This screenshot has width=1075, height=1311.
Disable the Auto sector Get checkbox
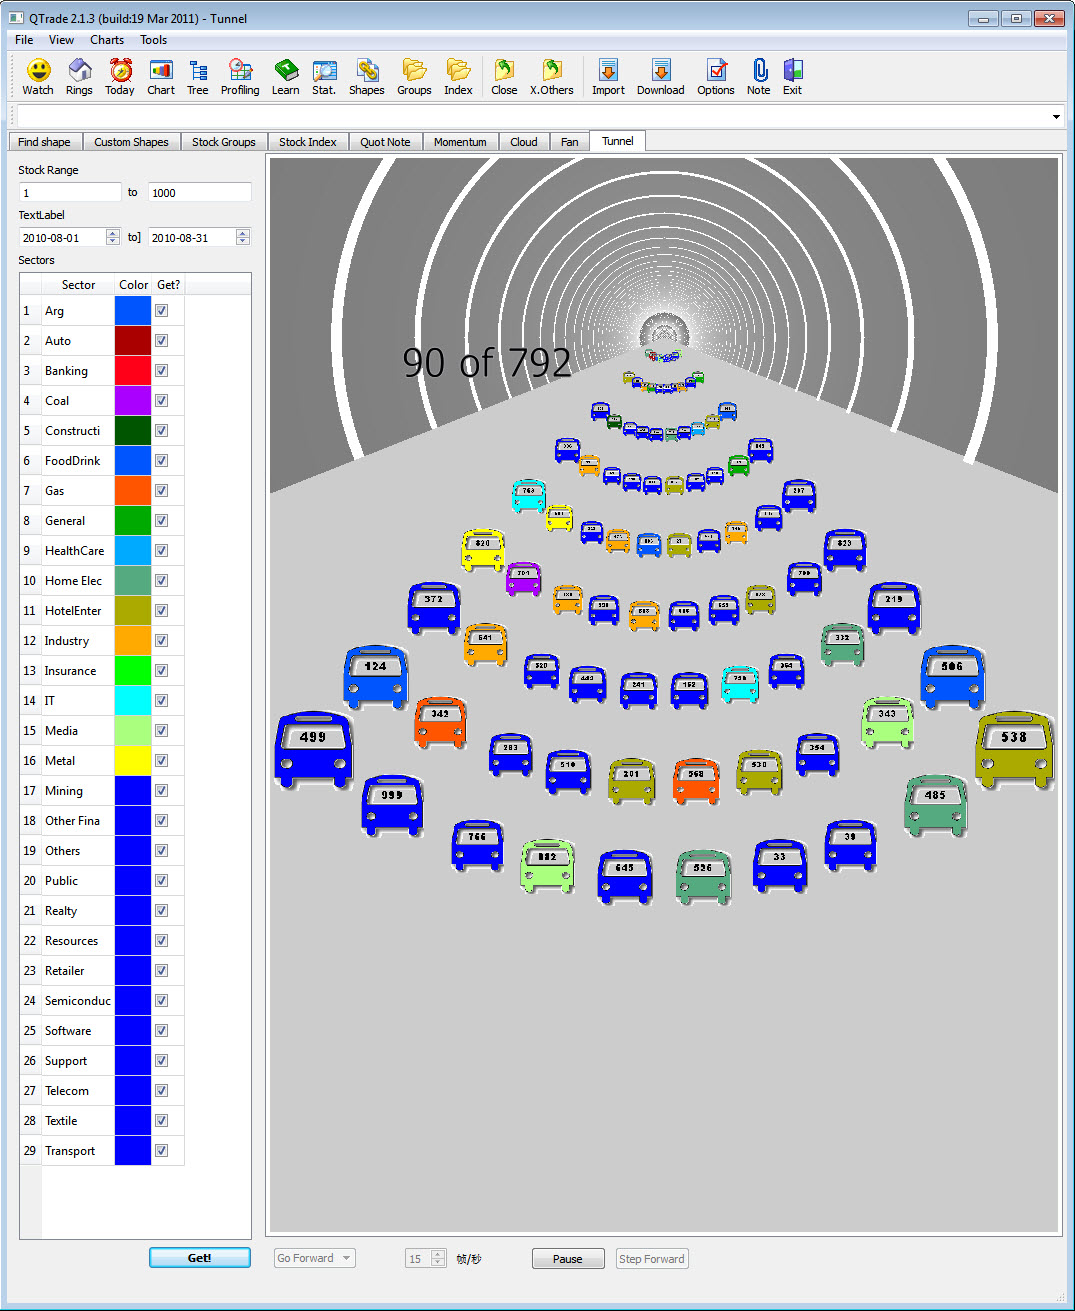(161, 340)
